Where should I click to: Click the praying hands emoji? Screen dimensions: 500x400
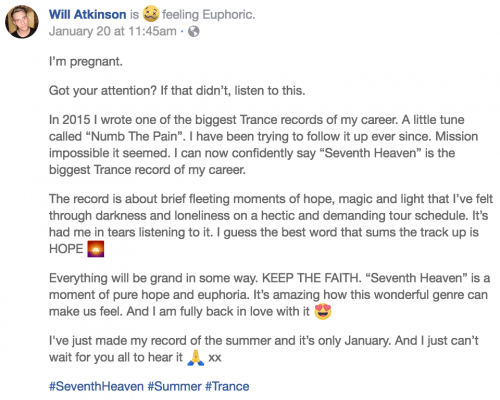click(196, 357)
